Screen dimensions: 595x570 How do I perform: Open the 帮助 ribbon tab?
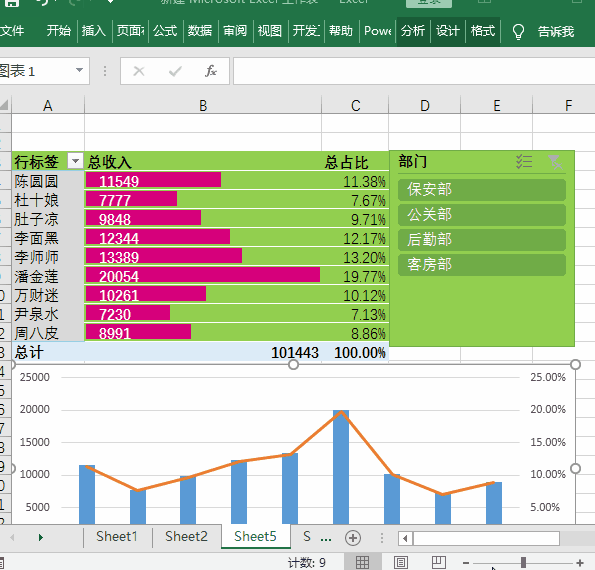[x=341, y=31]
